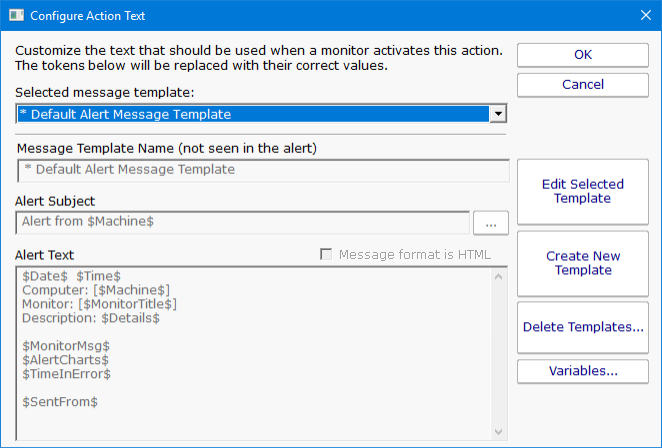Image resolution: width=662 pixels, height=448 pixels.
Task: Expand the message template dropdown arrow
Action: point(497,114)
